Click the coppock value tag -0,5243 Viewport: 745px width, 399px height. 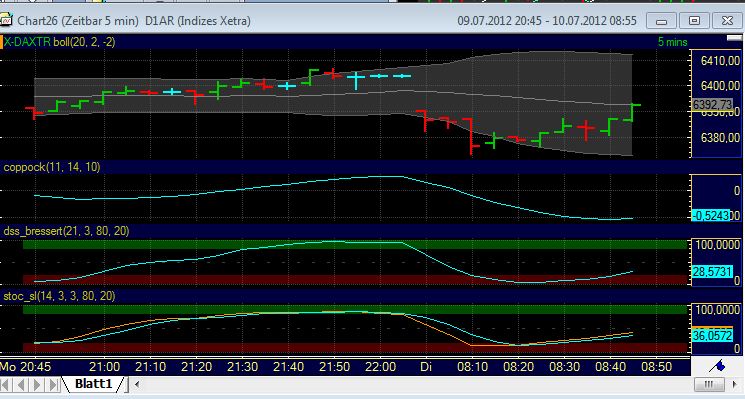coord(711,215)
